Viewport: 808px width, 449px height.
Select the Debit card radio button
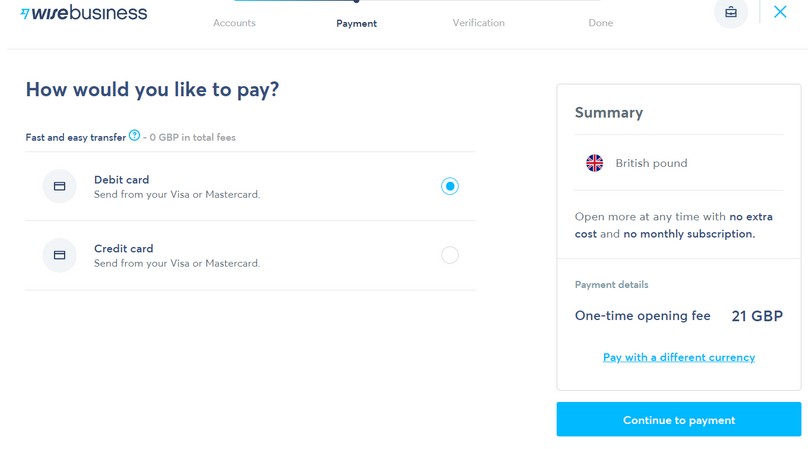(x=450, y=186)
